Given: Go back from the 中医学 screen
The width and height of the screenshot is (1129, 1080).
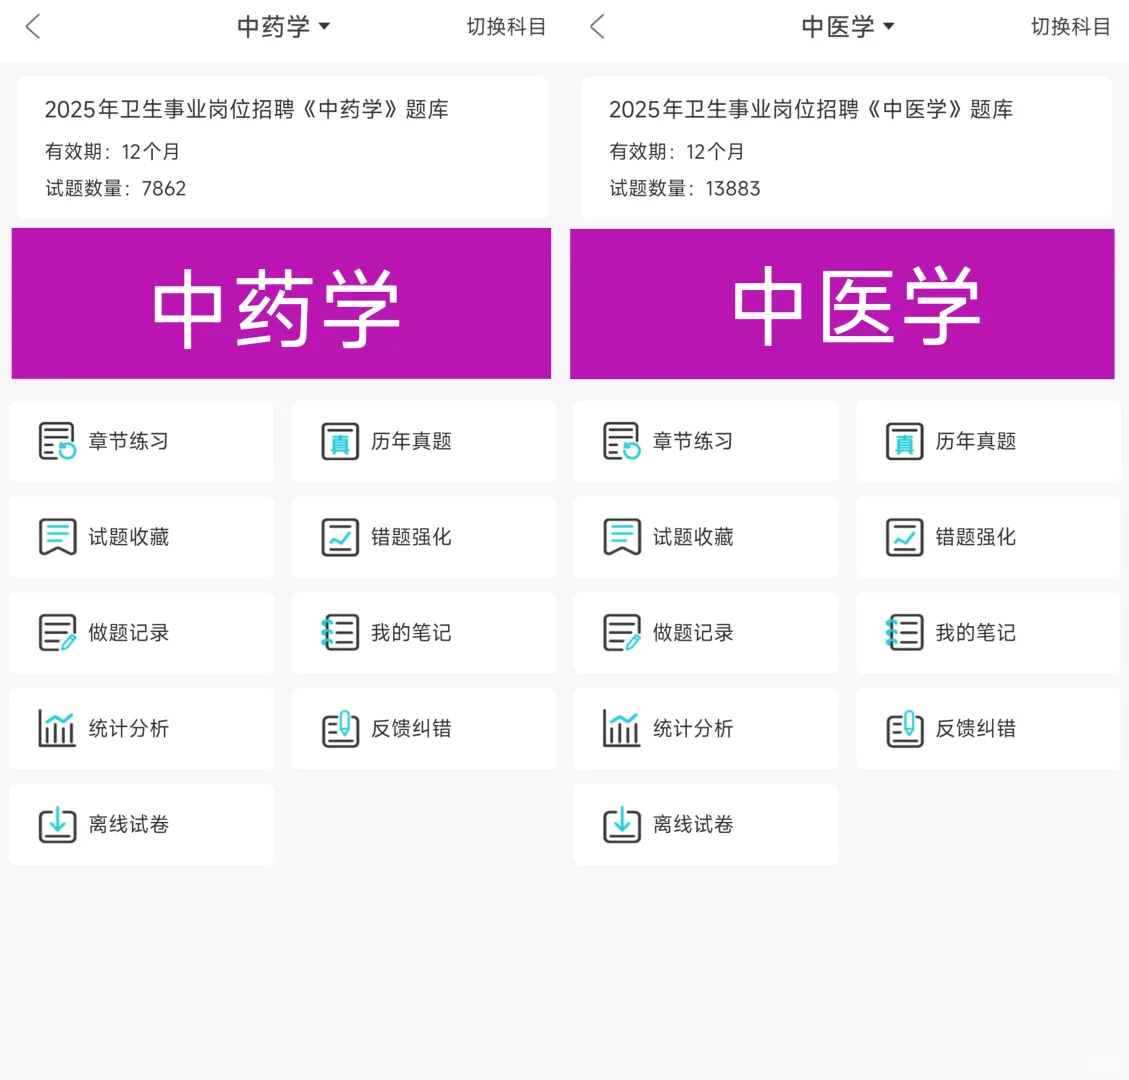Looking at the screenshot, I should point(597,27).
